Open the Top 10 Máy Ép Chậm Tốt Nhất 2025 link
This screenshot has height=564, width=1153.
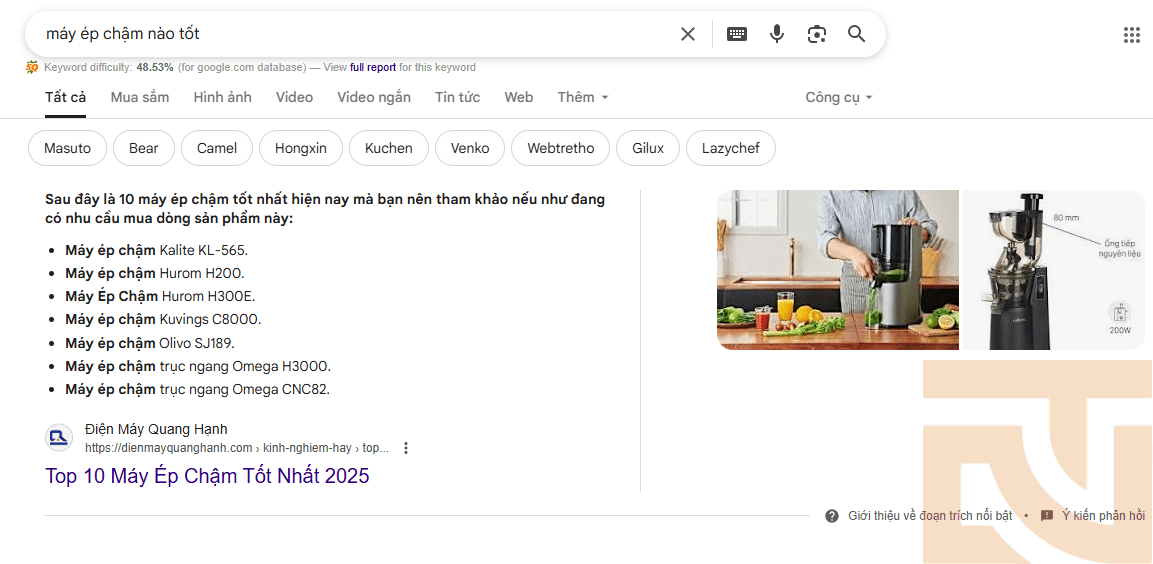(207, 476)
